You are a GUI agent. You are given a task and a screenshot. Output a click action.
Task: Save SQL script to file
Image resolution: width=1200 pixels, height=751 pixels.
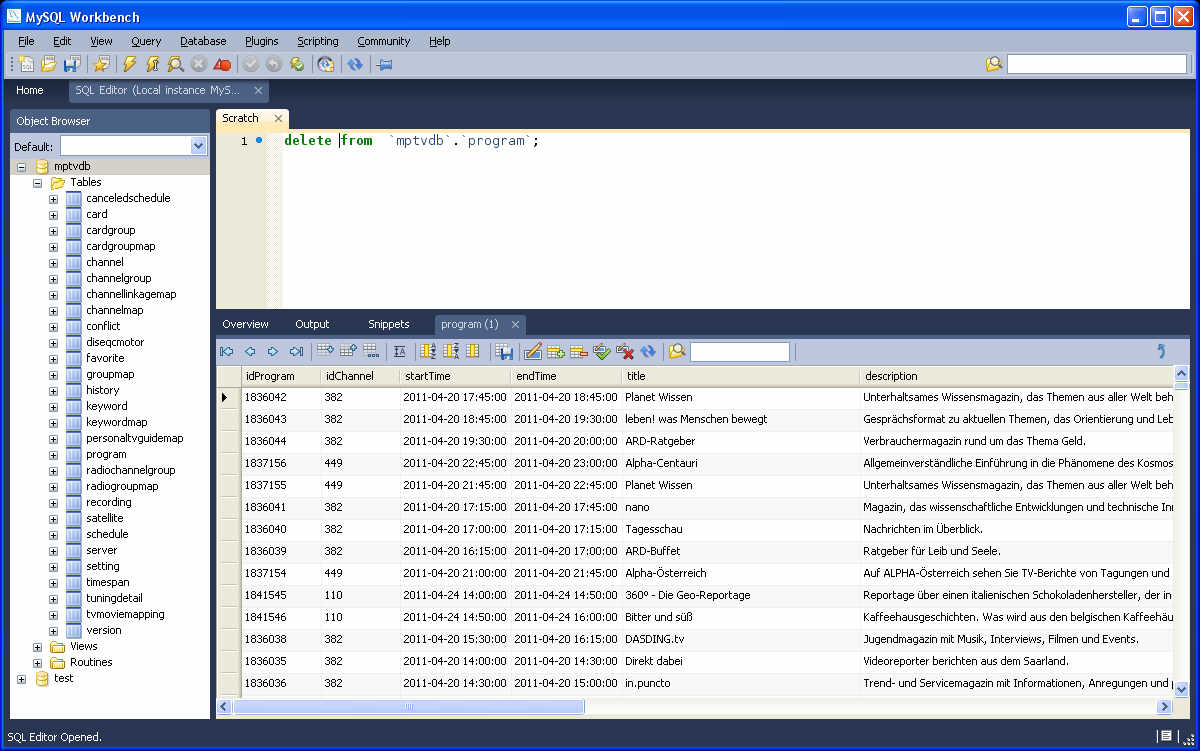(x=71, y=64)
